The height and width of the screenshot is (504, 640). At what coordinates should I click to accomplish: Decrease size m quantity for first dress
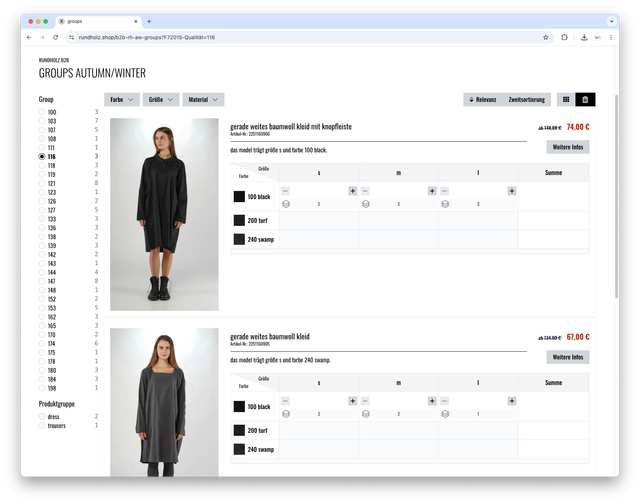click(365, 190)
